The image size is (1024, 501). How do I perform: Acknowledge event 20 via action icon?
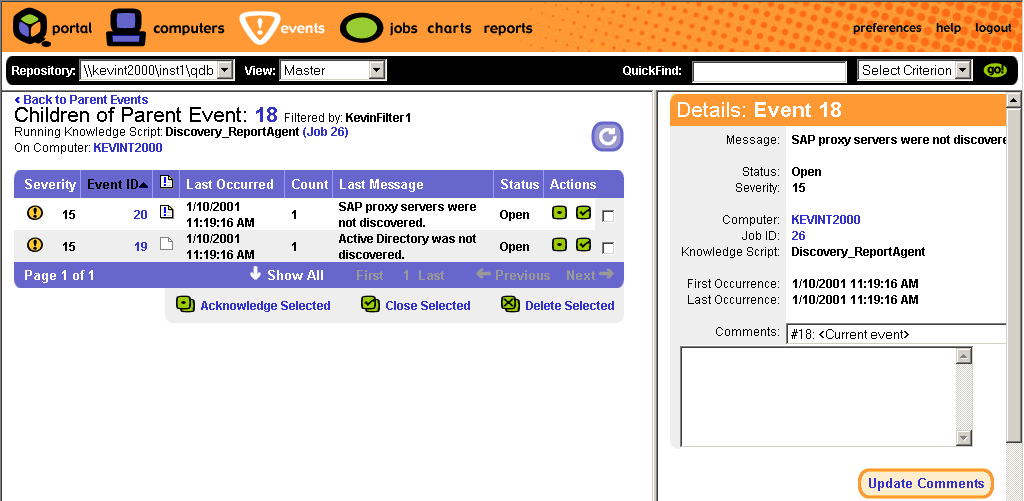pyautogui.click(x=559, y=212)
